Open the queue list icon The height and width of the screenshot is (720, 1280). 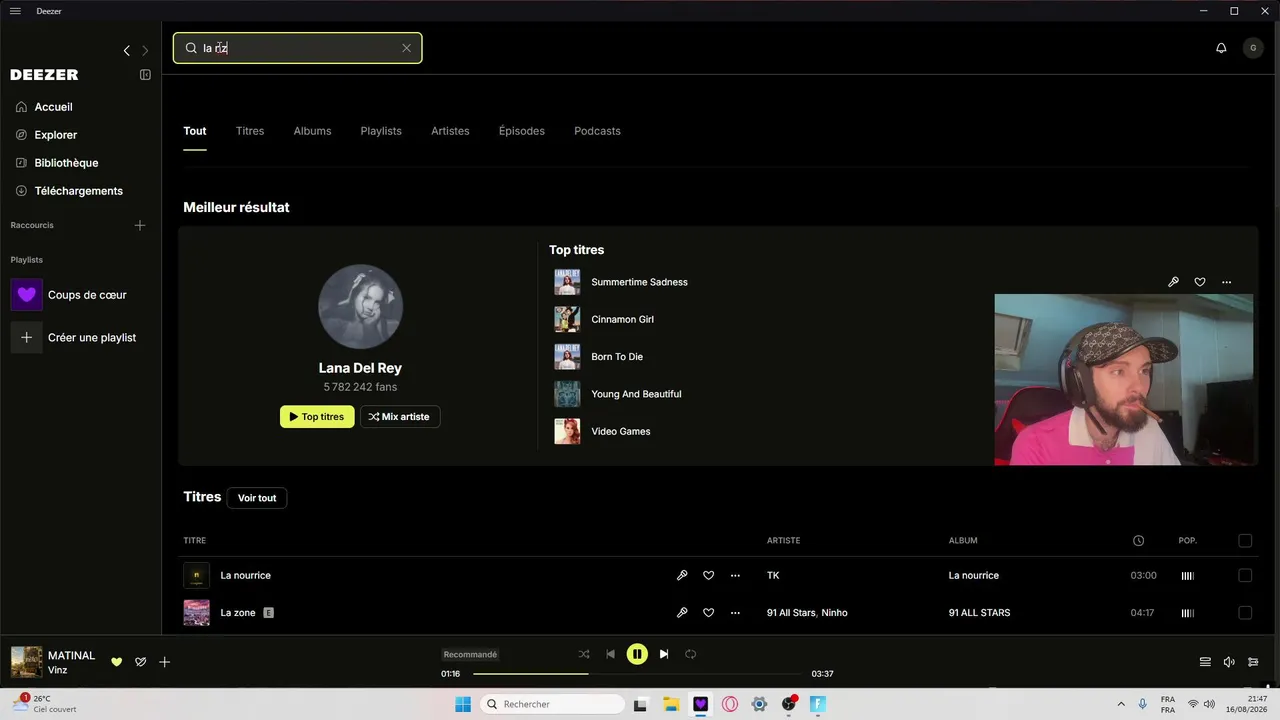pos(1205,662)
